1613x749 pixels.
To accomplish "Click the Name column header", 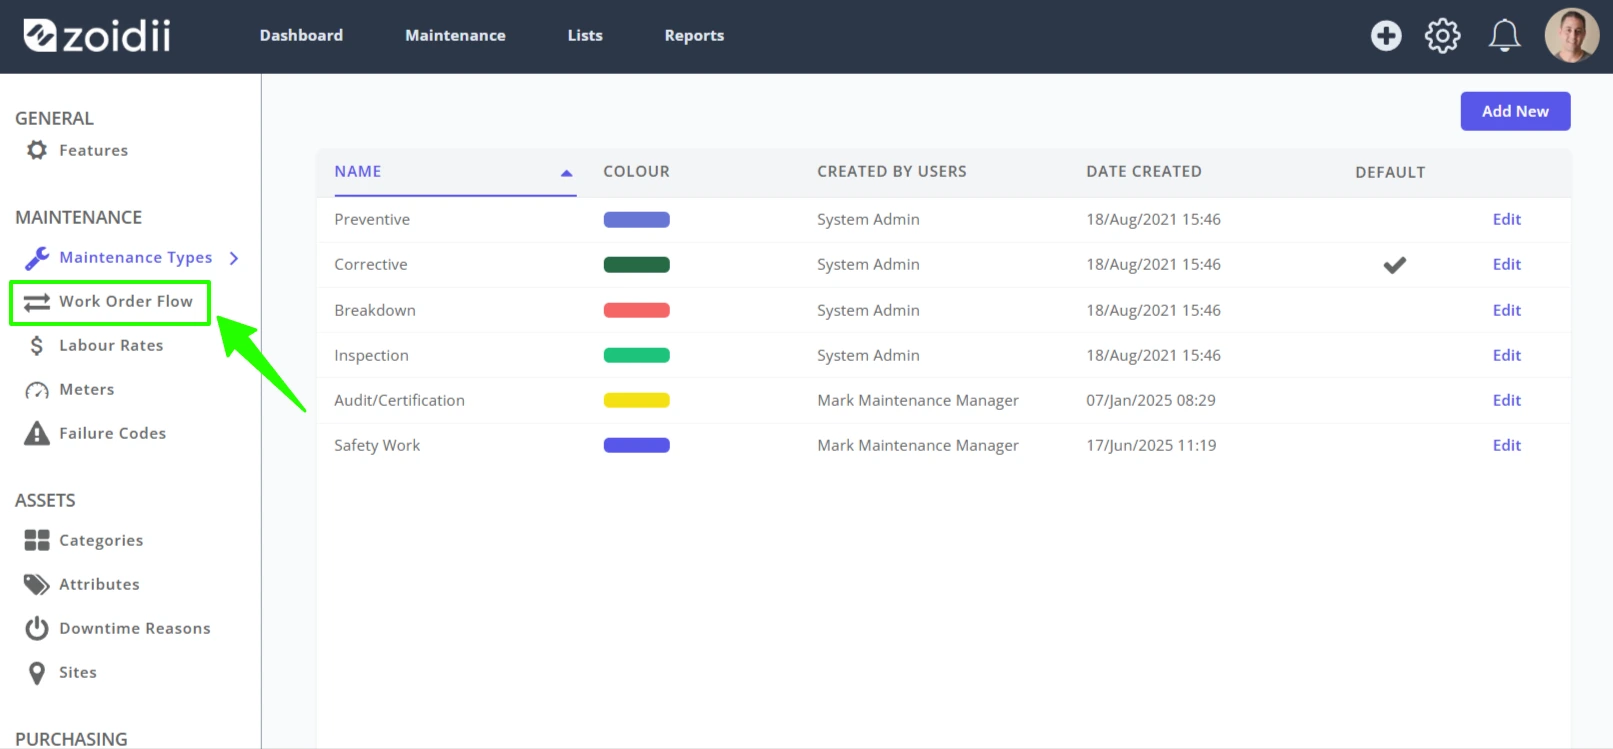I will (x=358, y=172).
